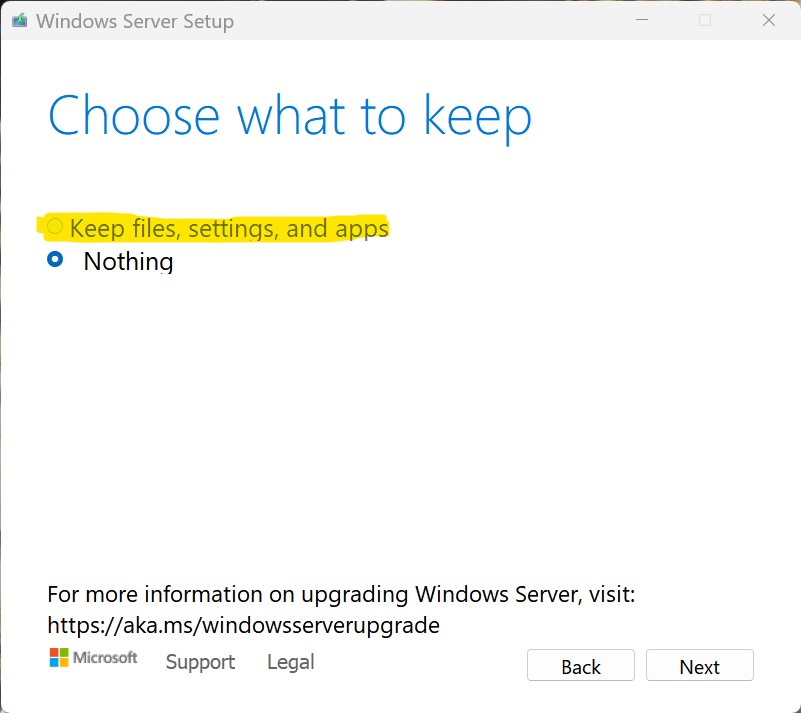Click the four-color Microsoft logo squares

(59, 657)
